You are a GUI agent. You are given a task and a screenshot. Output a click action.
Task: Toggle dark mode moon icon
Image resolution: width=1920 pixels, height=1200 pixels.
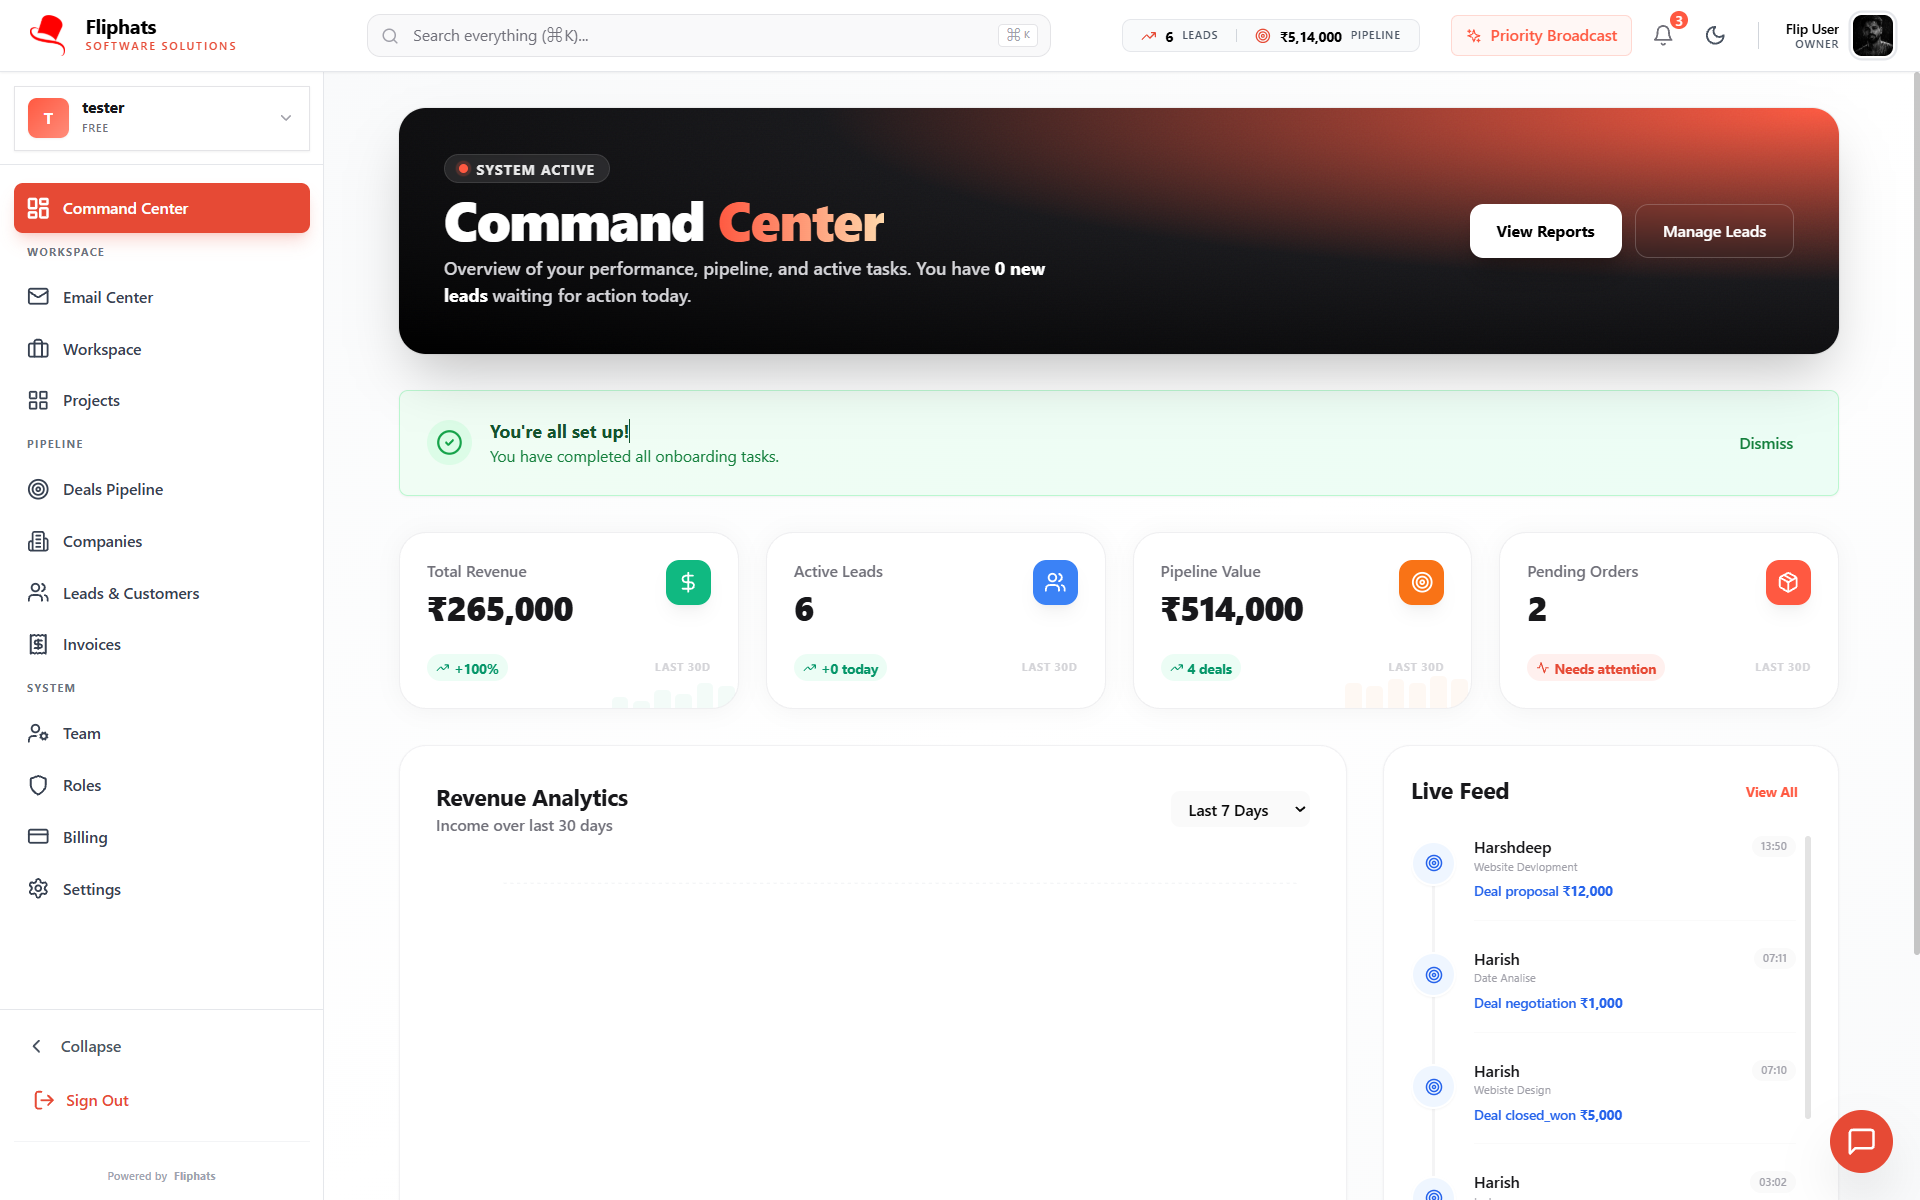click(1715, 36)
